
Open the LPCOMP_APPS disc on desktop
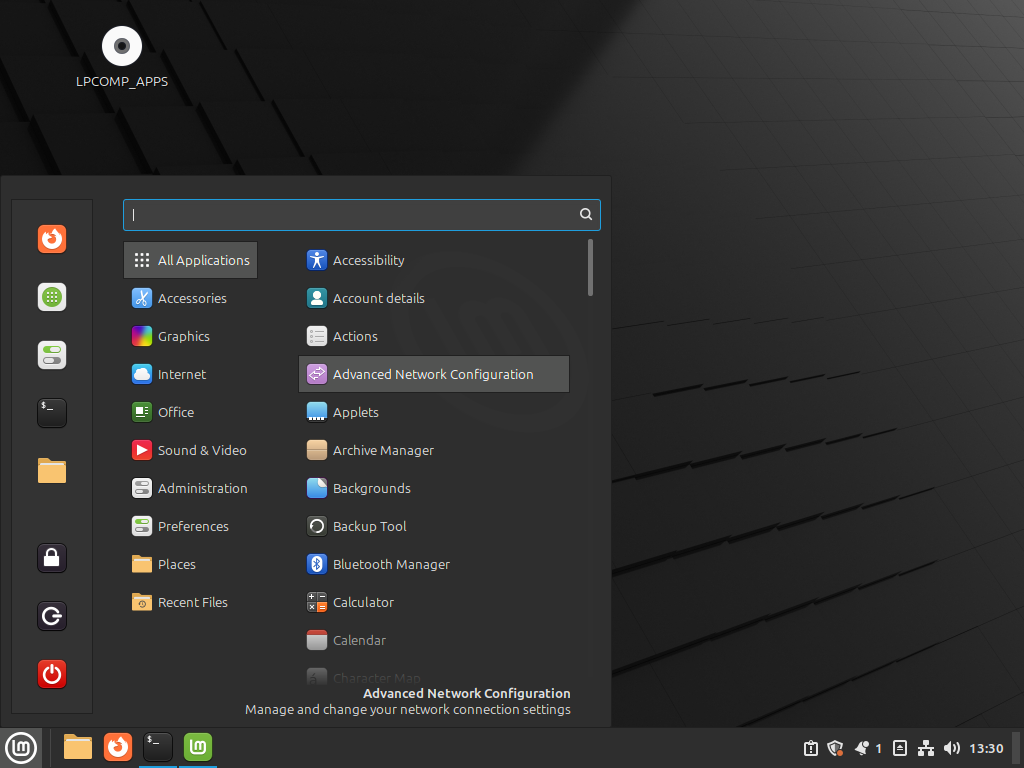pos(121,57)
